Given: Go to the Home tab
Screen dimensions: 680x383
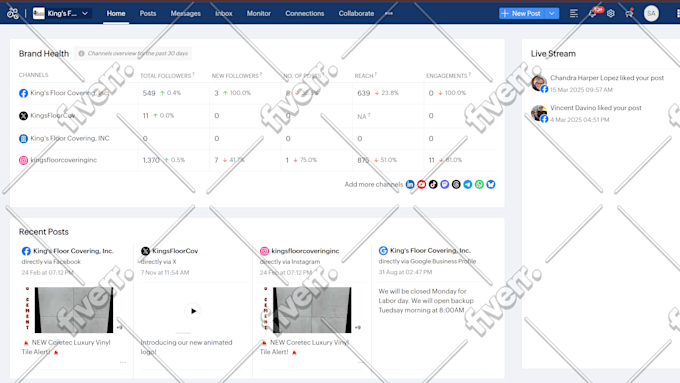Looking at the screenshot, I should pyautogui.click(x=116, y=13).
